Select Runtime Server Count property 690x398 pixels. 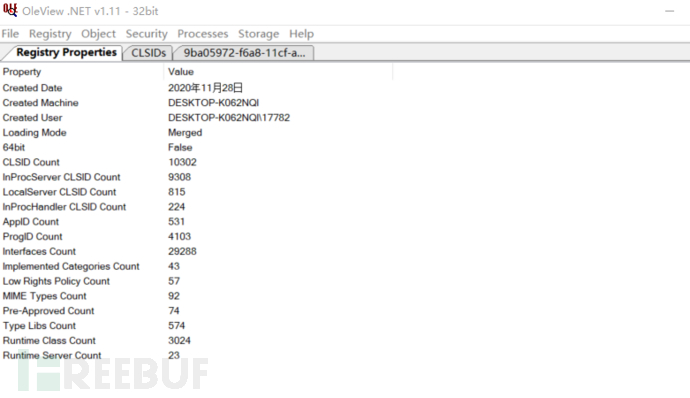click(52, 356)
